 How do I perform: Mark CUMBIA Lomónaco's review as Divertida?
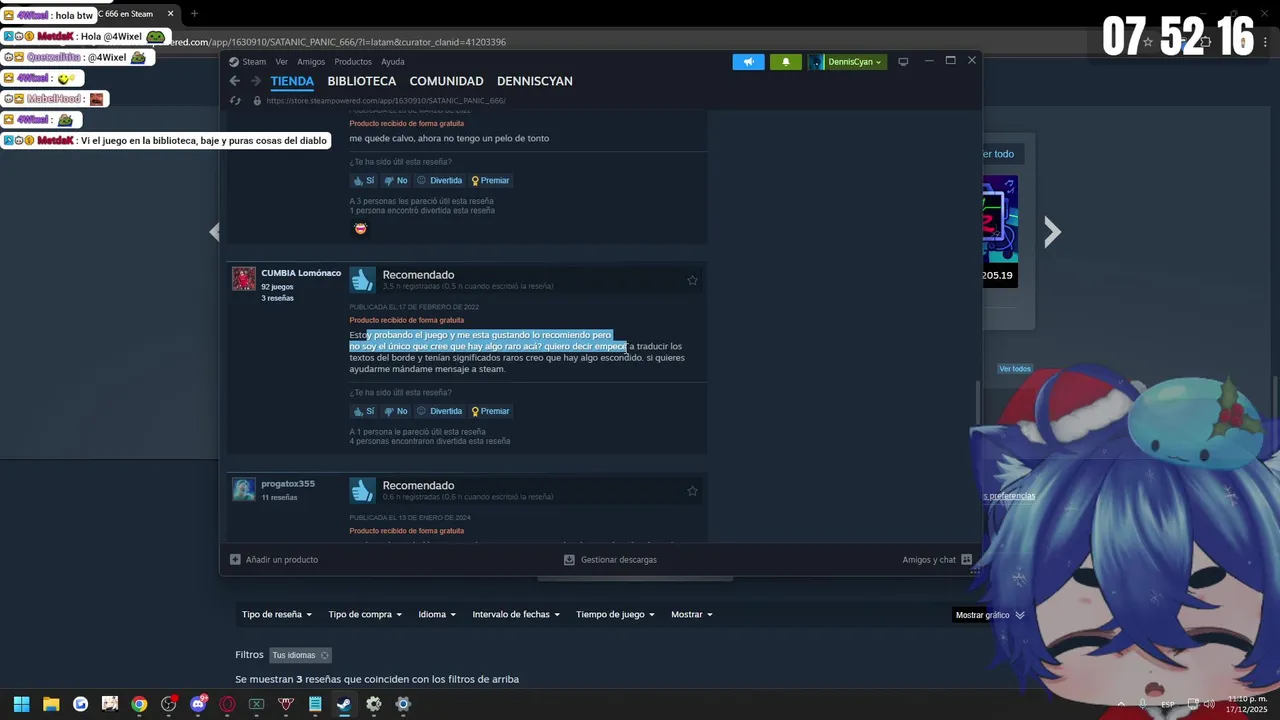click(440, 411)
